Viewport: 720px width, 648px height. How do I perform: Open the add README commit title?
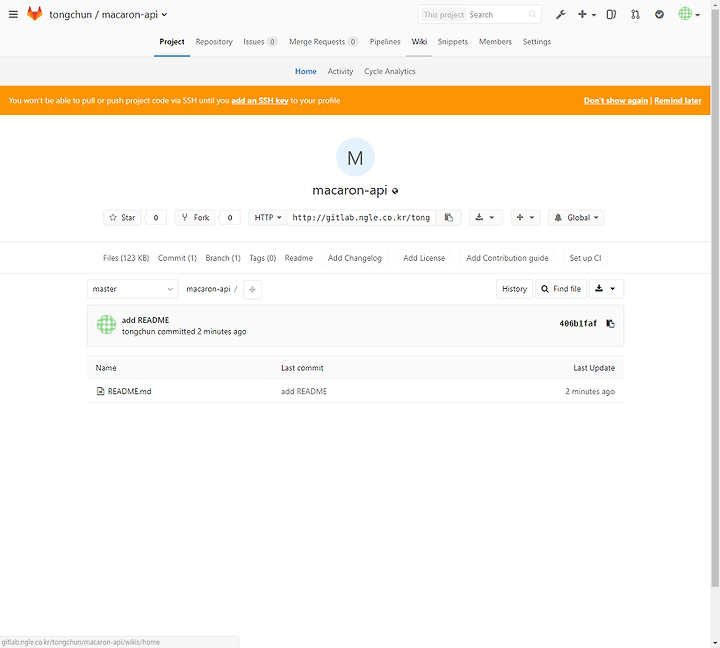pyautogui.click(x=145, y=320)
